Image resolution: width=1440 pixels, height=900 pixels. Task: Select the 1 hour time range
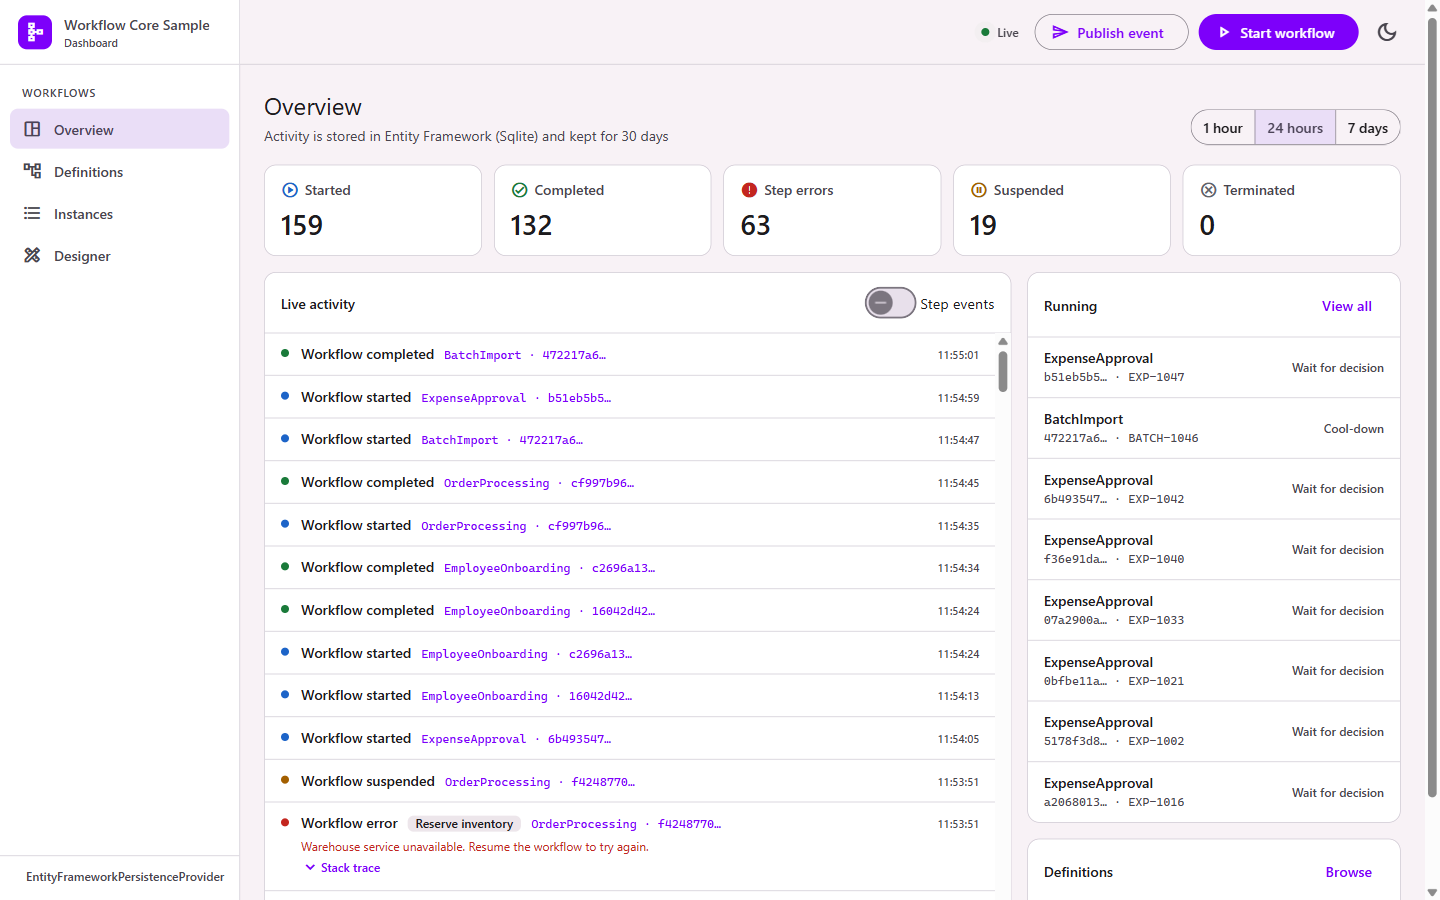tap(1223, 128)
